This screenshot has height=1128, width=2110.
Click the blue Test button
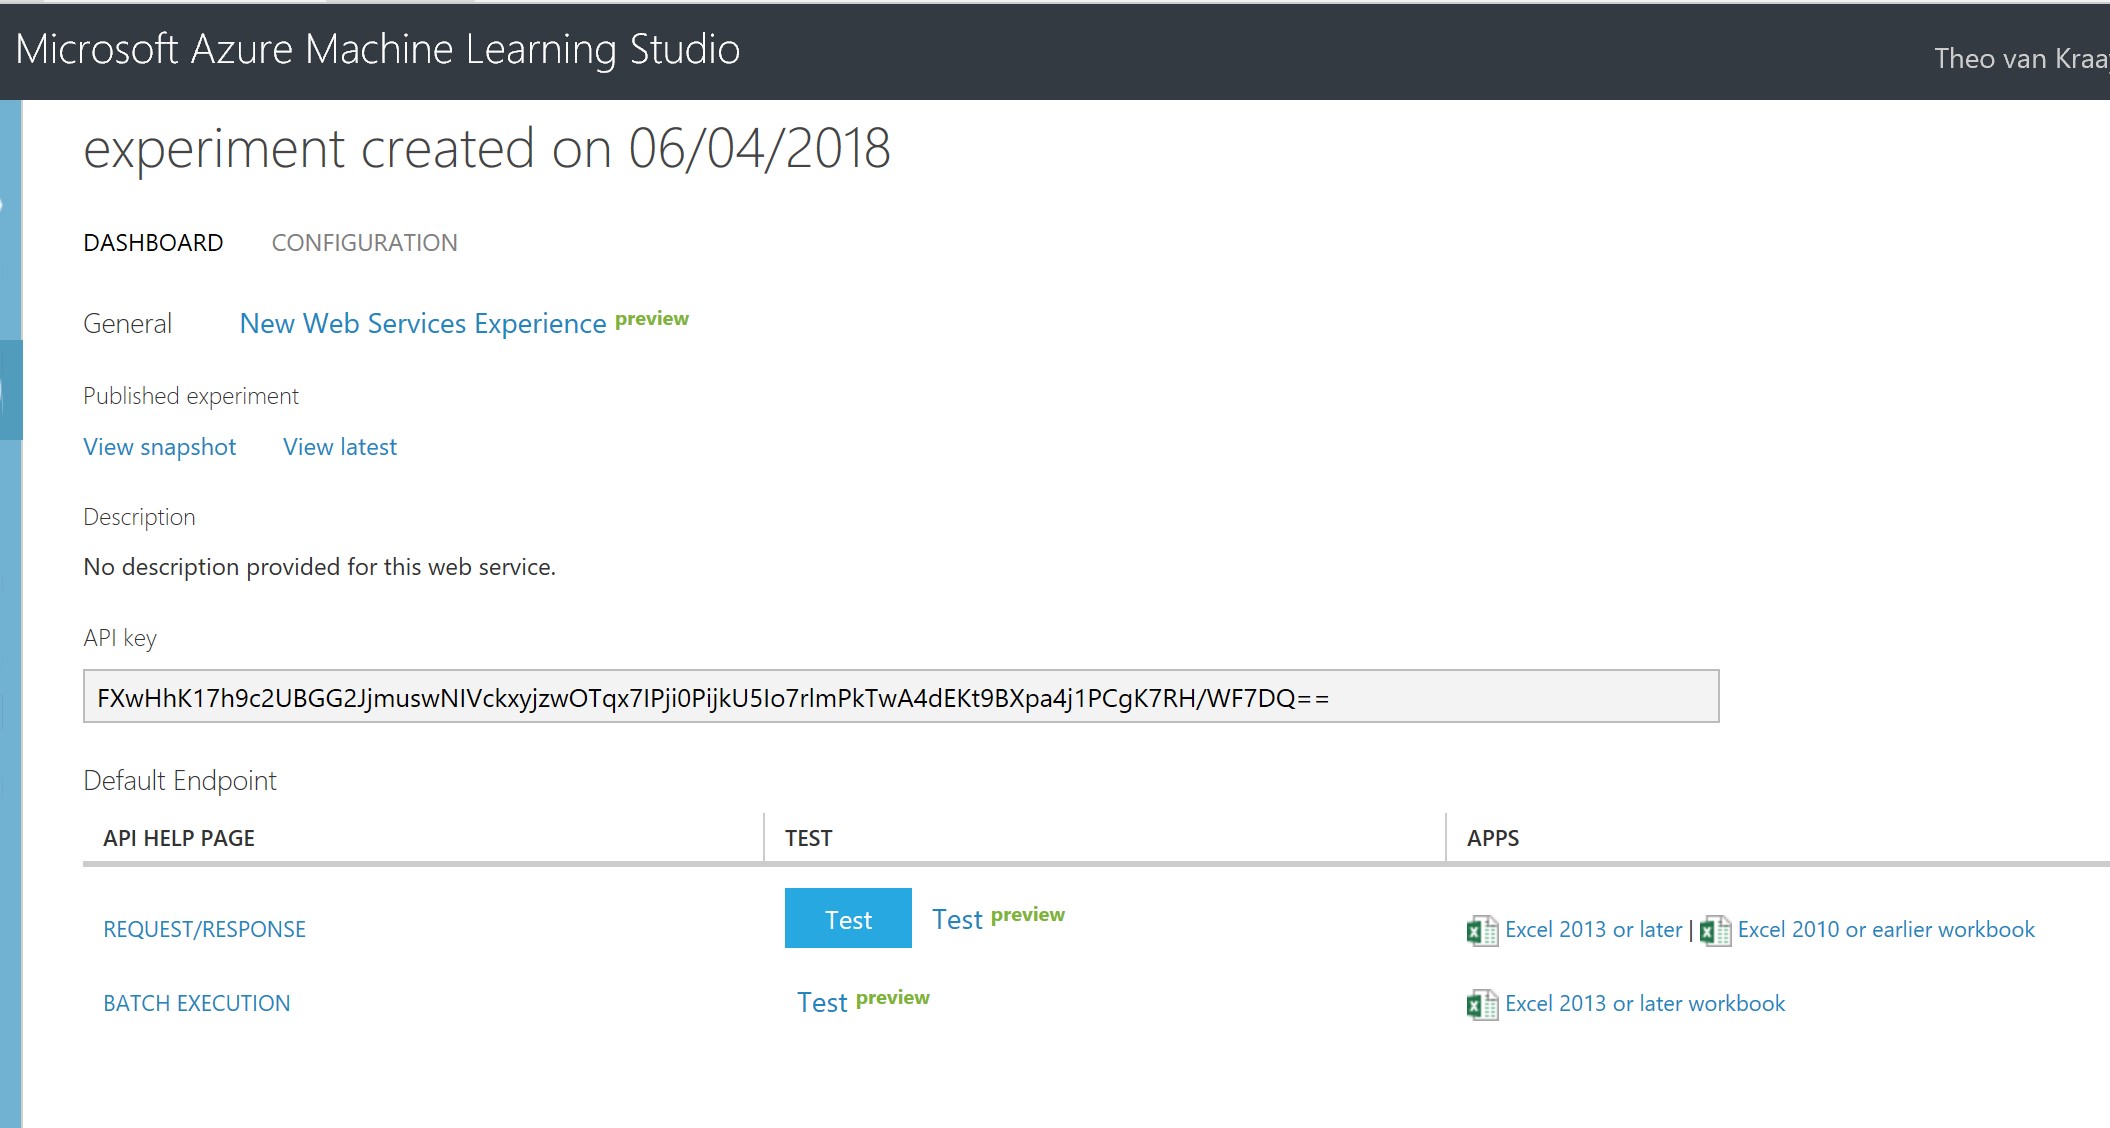pos(848,918)
